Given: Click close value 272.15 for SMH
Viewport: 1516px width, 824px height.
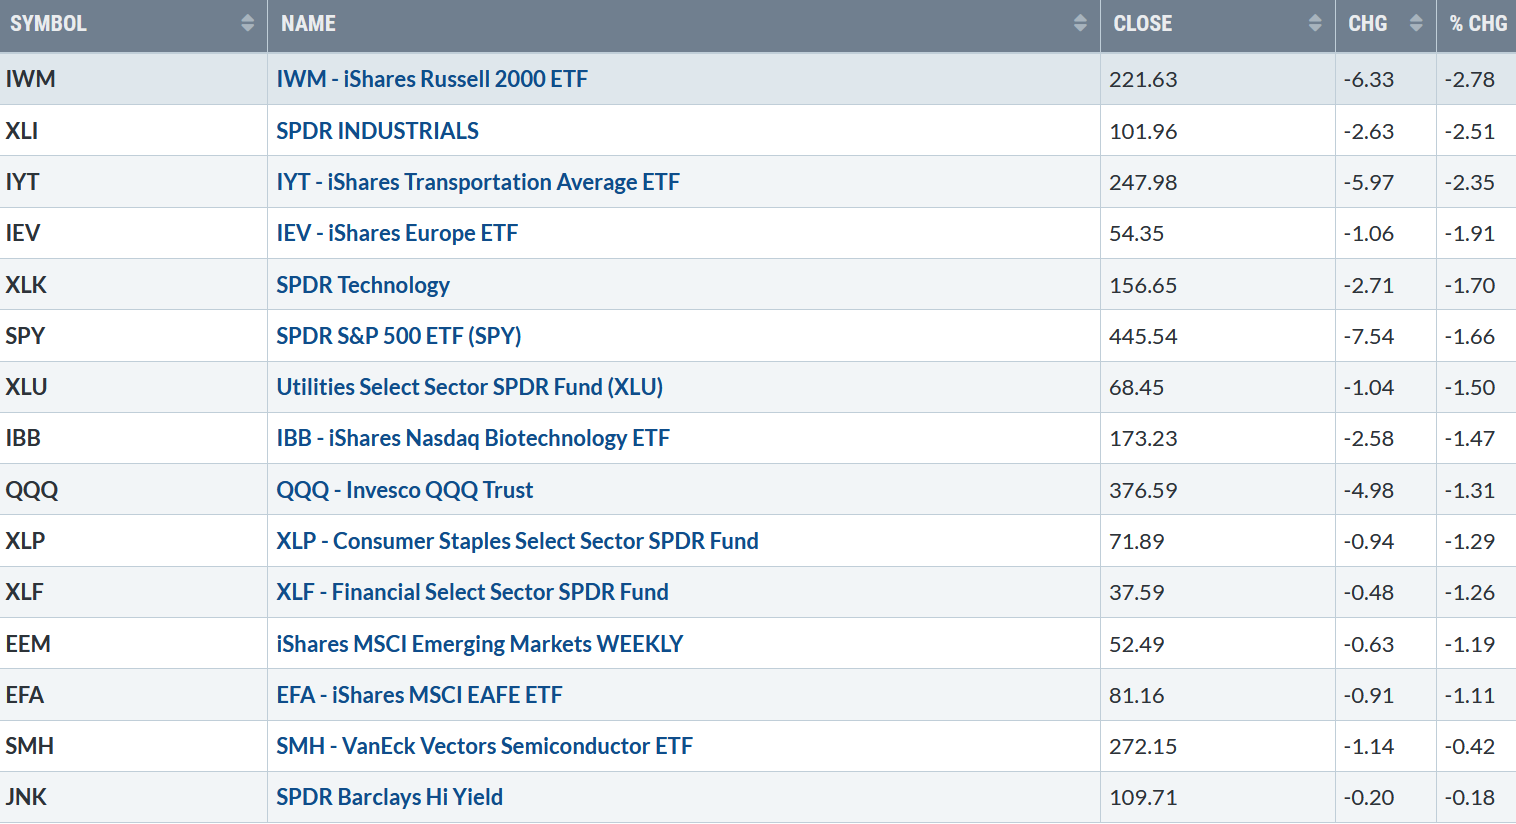Looking at the screenshot, I should click(1143, 746).
